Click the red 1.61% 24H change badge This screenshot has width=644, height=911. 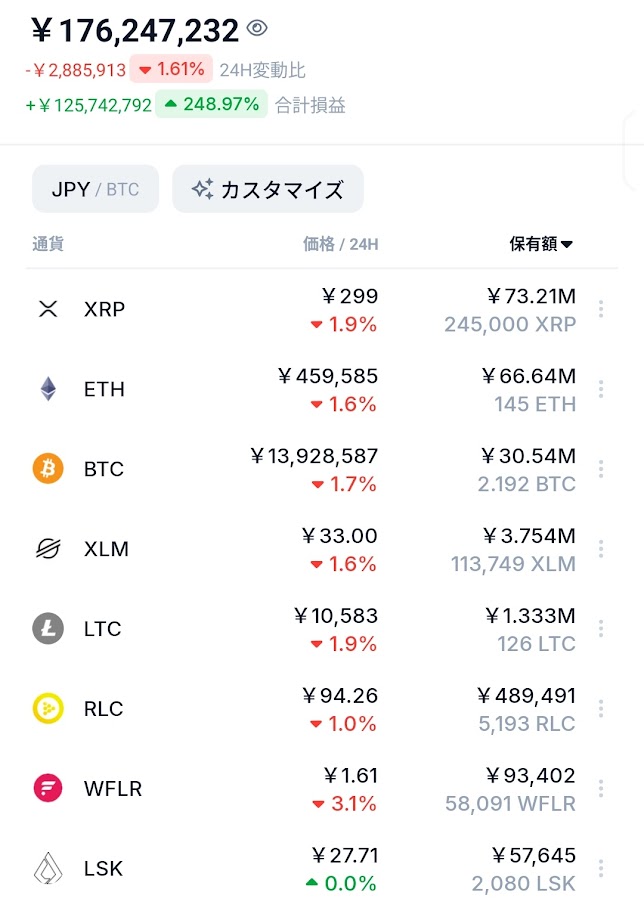pos(171,69)
